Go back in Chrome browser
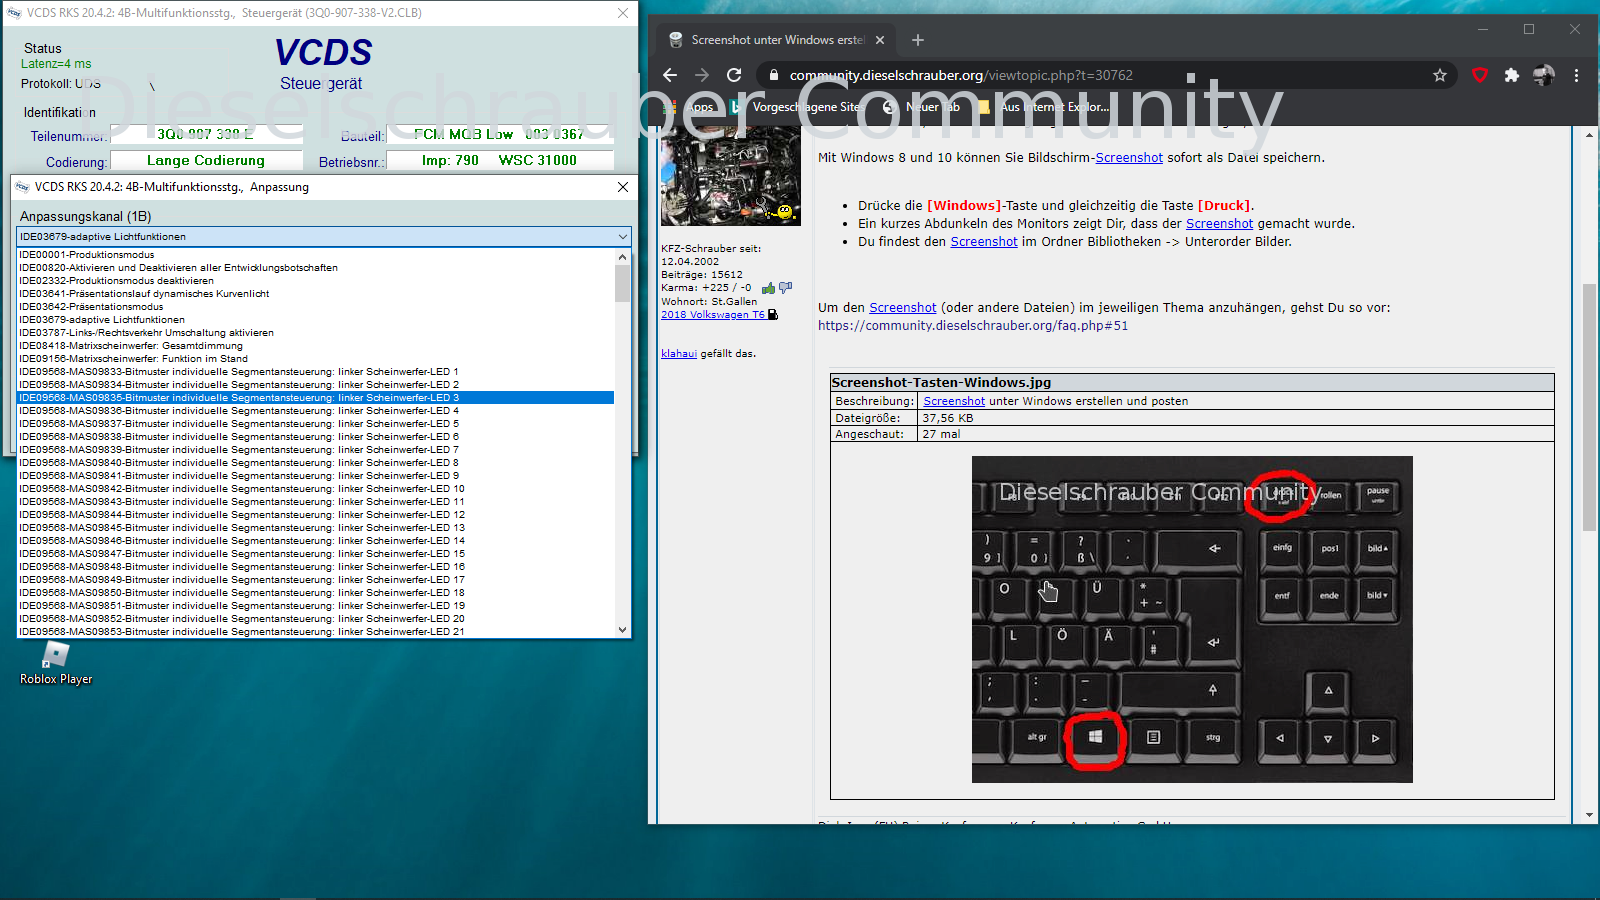 (670, 75)
